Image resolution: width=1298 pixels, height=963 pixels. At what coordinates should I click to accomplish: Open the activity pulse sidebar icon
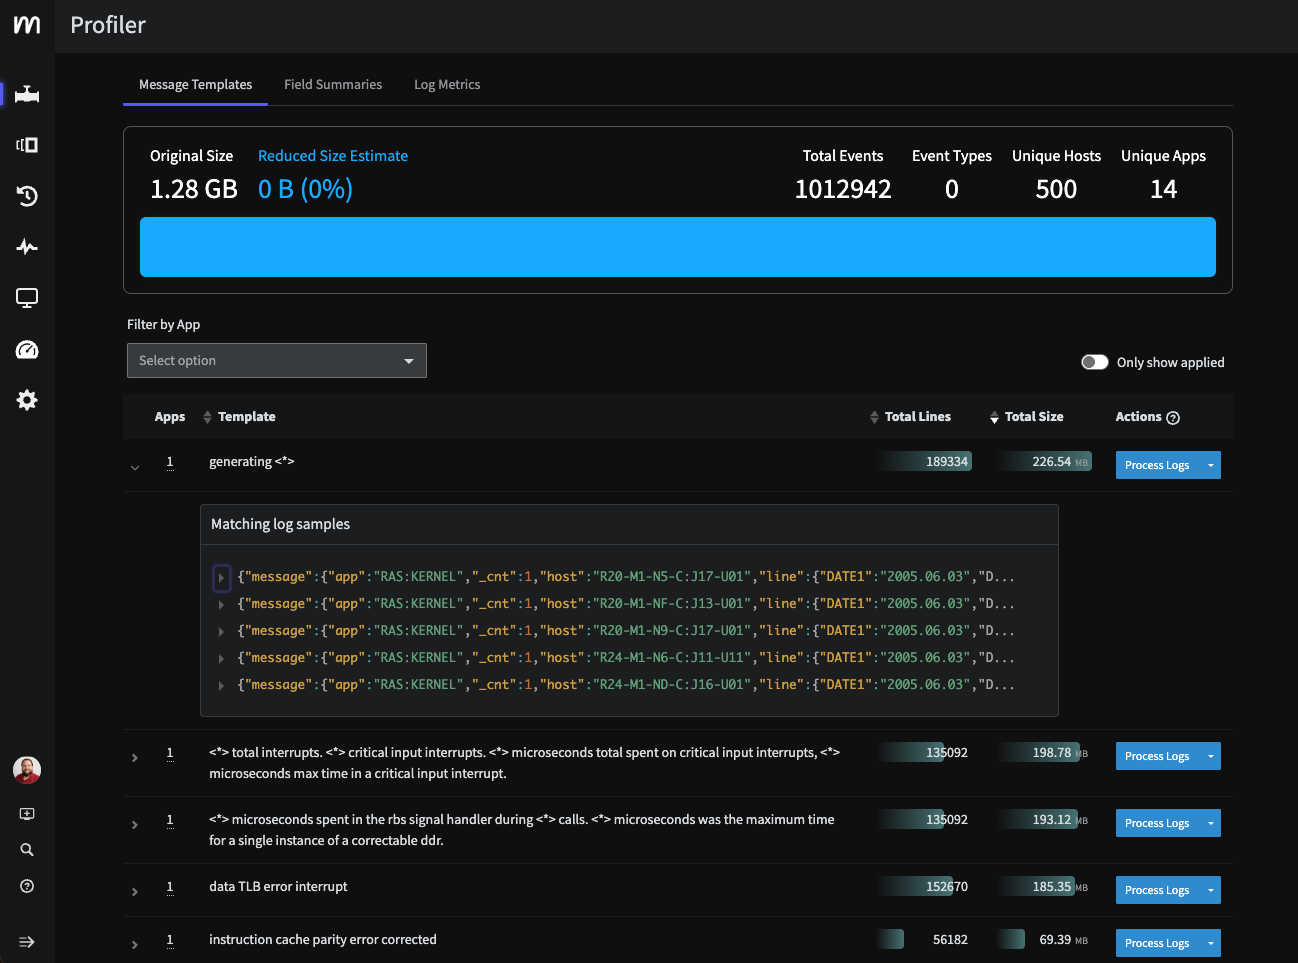[27, 247]
